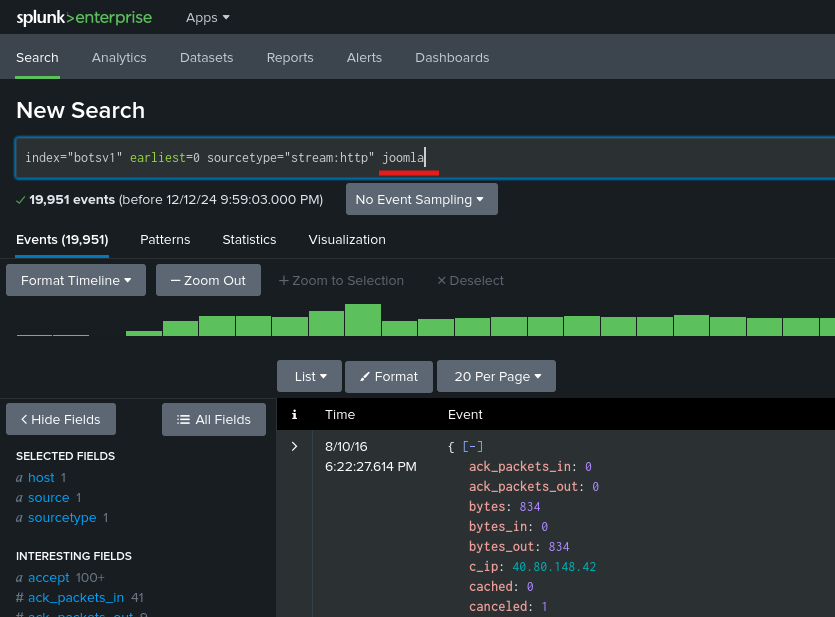Expand the first event row chevron
Image resolution: width=835 pixels, height=617 pixels.
[294, 447]
